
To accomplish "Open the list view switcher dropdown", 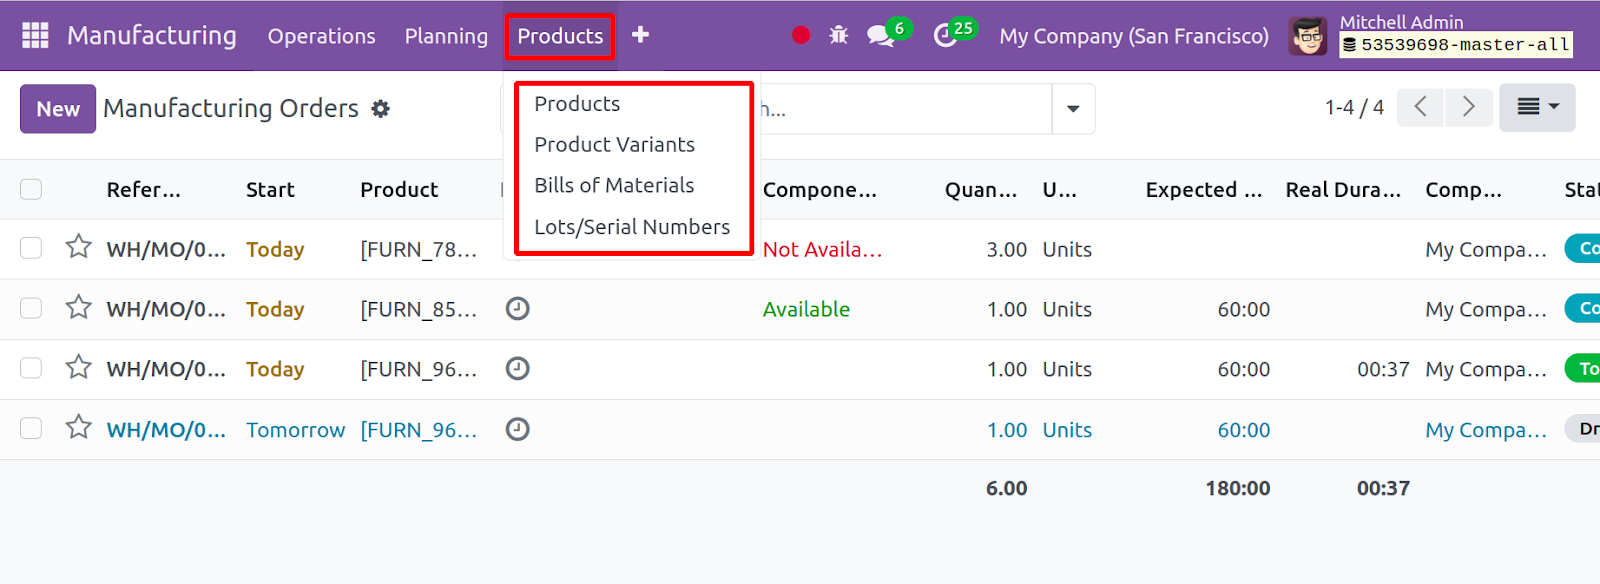I will tap(1537, 107).
